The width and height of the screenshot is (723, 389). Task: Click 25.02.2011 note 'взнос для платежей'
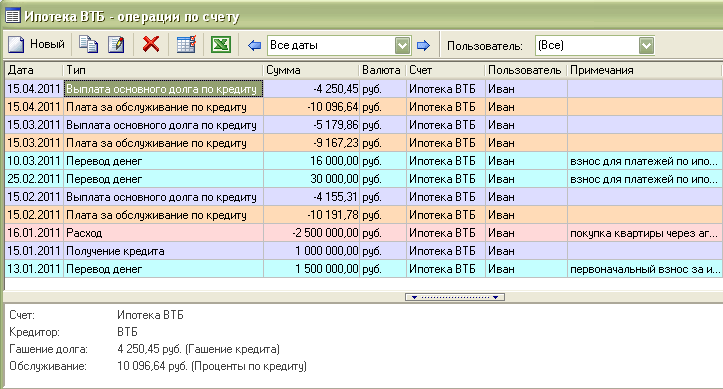pyautogui.click(x=644, y=179)
